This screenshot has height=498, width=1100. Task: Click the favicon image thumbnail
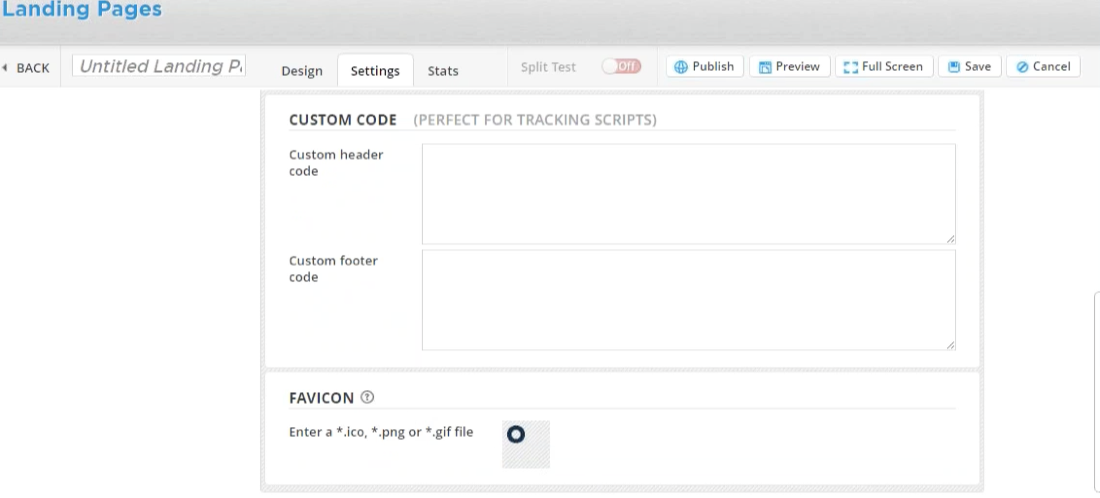525,444
